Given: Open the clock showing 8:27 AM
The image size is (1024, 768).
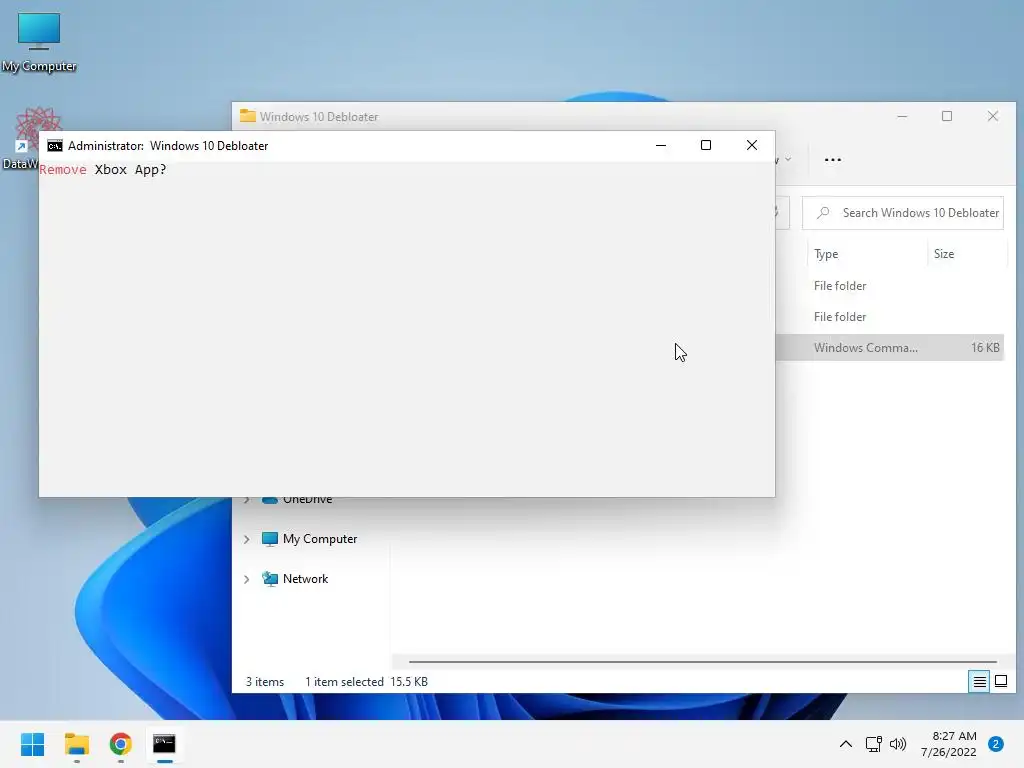Looking at the screenshot, I should 949,744.
